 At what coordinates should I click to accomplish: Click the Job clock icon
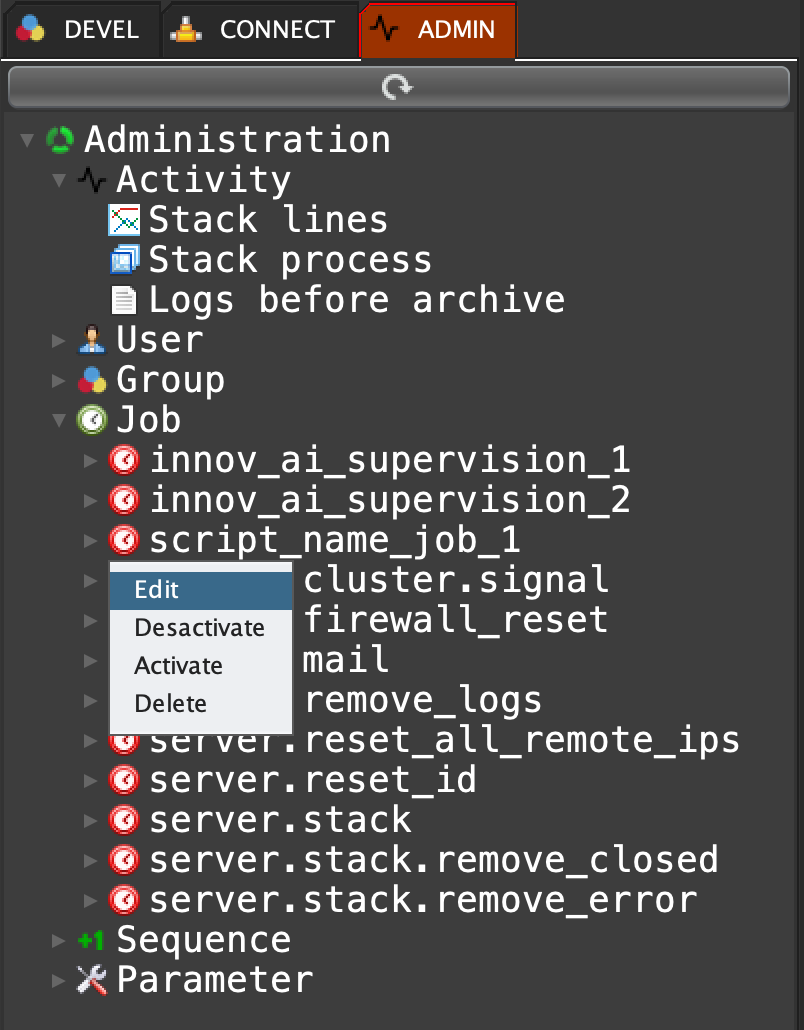[x=92, y=420]
